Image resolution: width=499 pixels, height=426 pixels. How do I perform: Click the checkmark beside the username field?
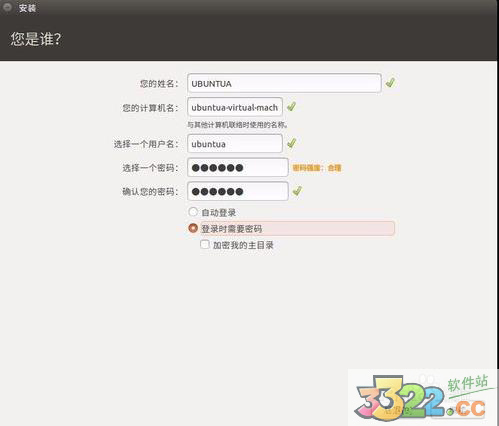(x=292, y=143)
